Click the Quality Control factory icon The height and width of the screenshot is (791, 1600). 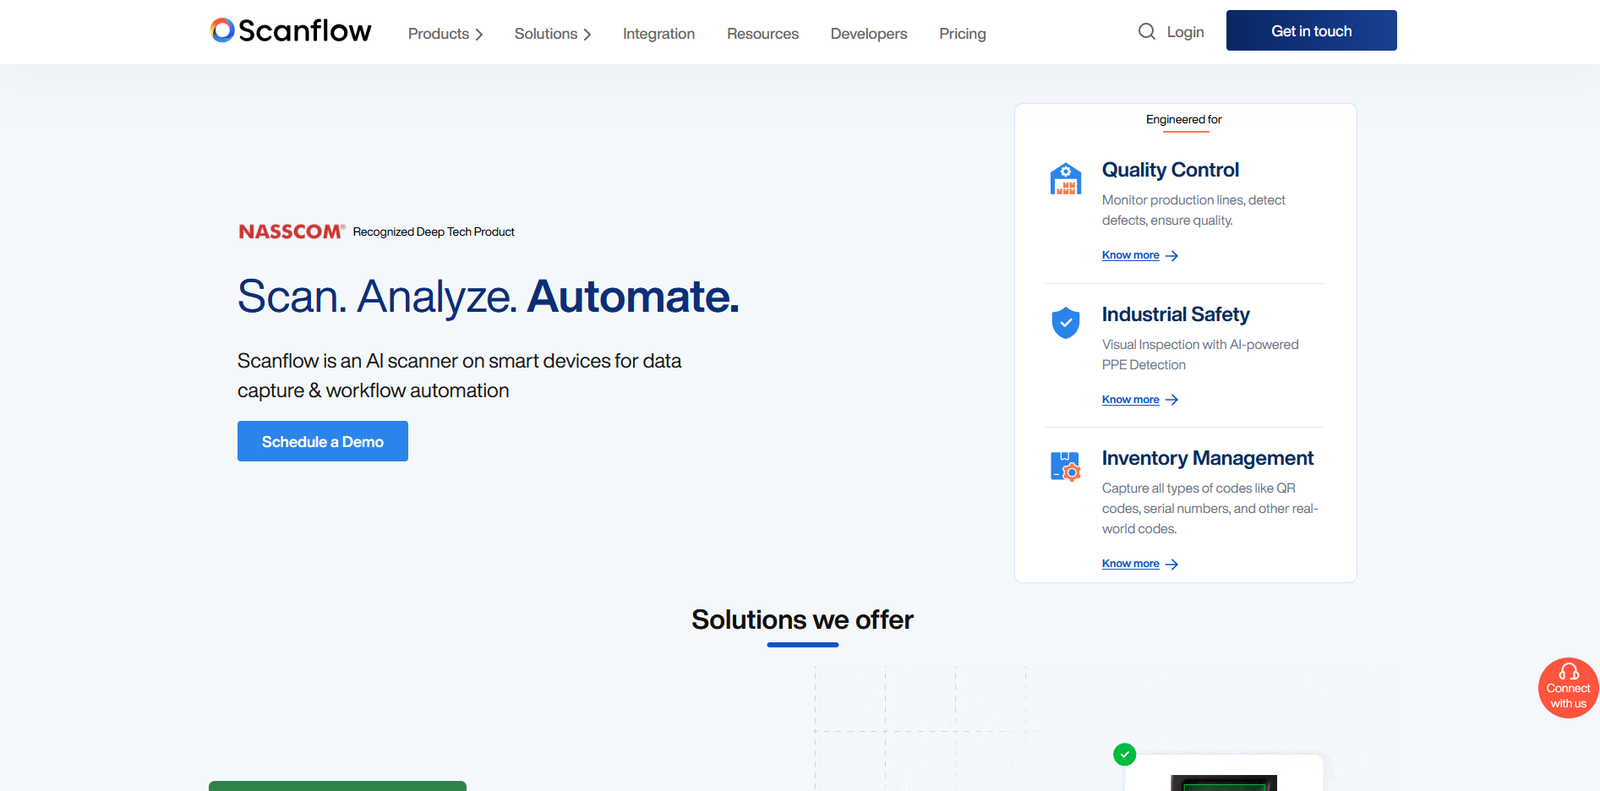tap(1065, 179)
